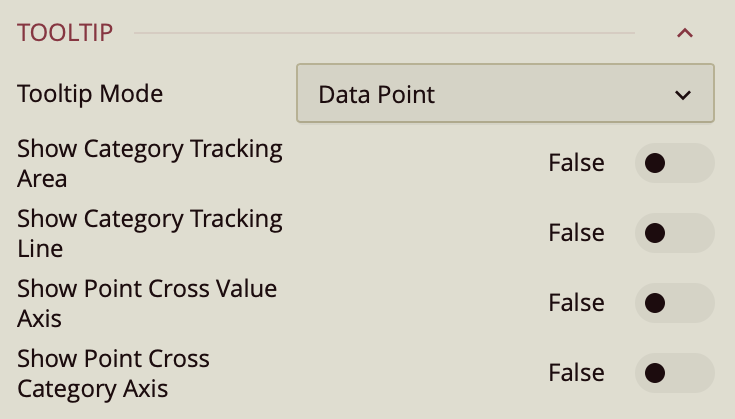This screenshot has width=735, height=419.
Task: Click the divider line in Tooltip header
Action: (x=384, y=33)
